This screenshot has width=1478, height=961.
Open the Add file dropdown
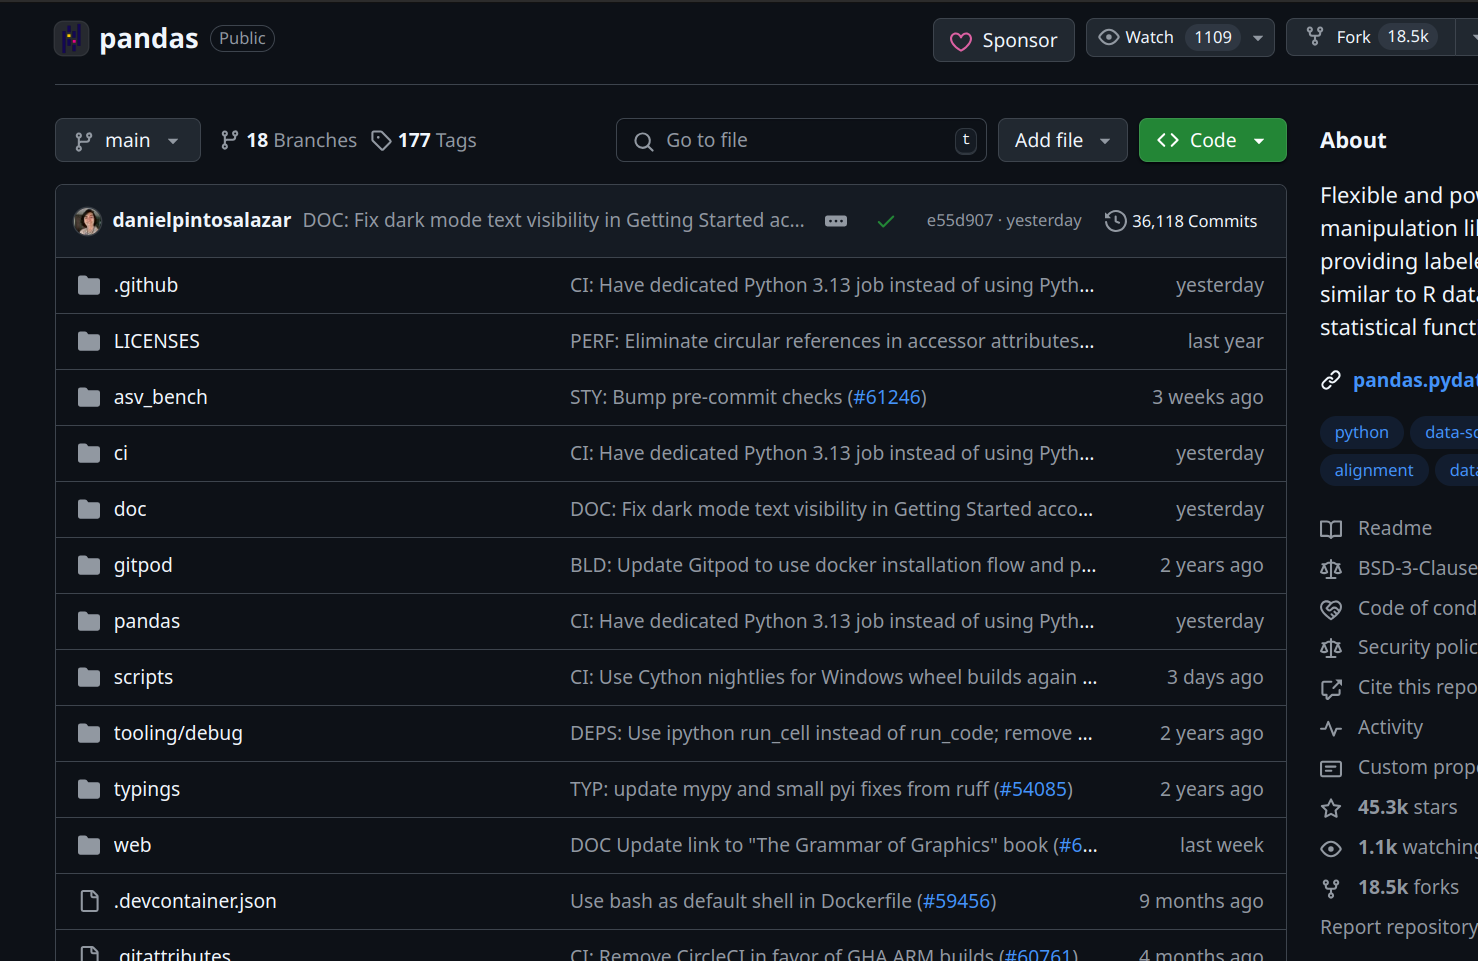[1062, 140]
